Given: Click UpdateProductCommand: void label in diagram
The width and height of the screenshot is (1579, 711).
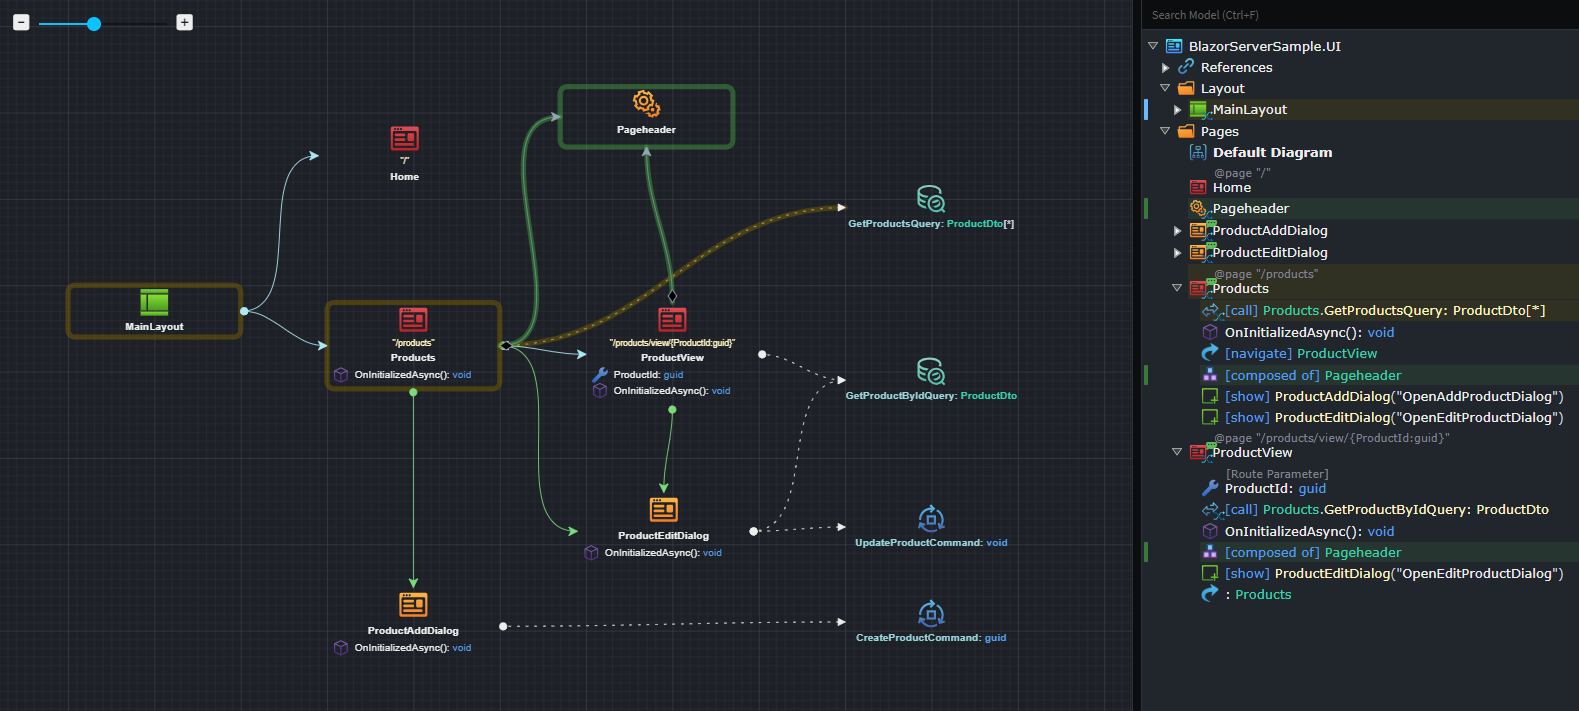Looking at the screenshot, I should pyautogui.click(x=931, y=543).
